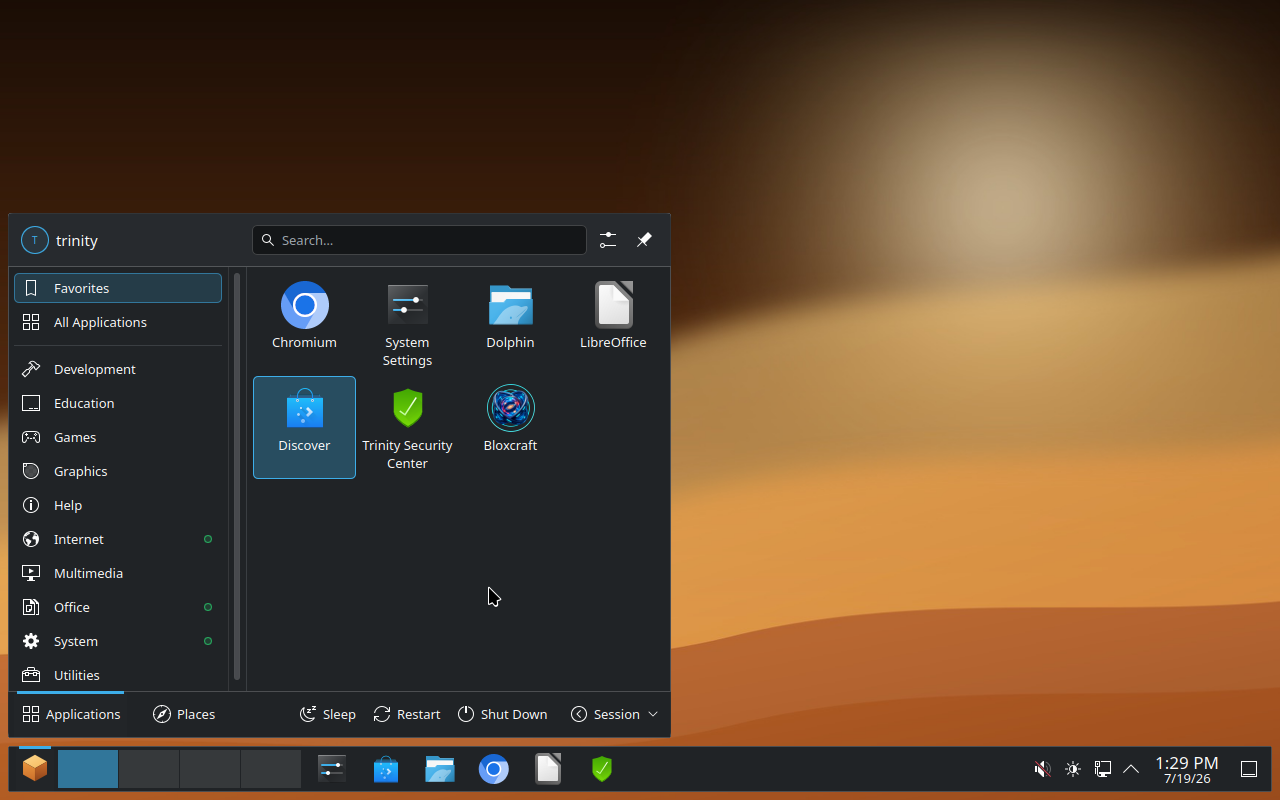The image size is (1280, 800).
Task: Click the Restart button
Action: pyautogui.click(x=407, y=714)
